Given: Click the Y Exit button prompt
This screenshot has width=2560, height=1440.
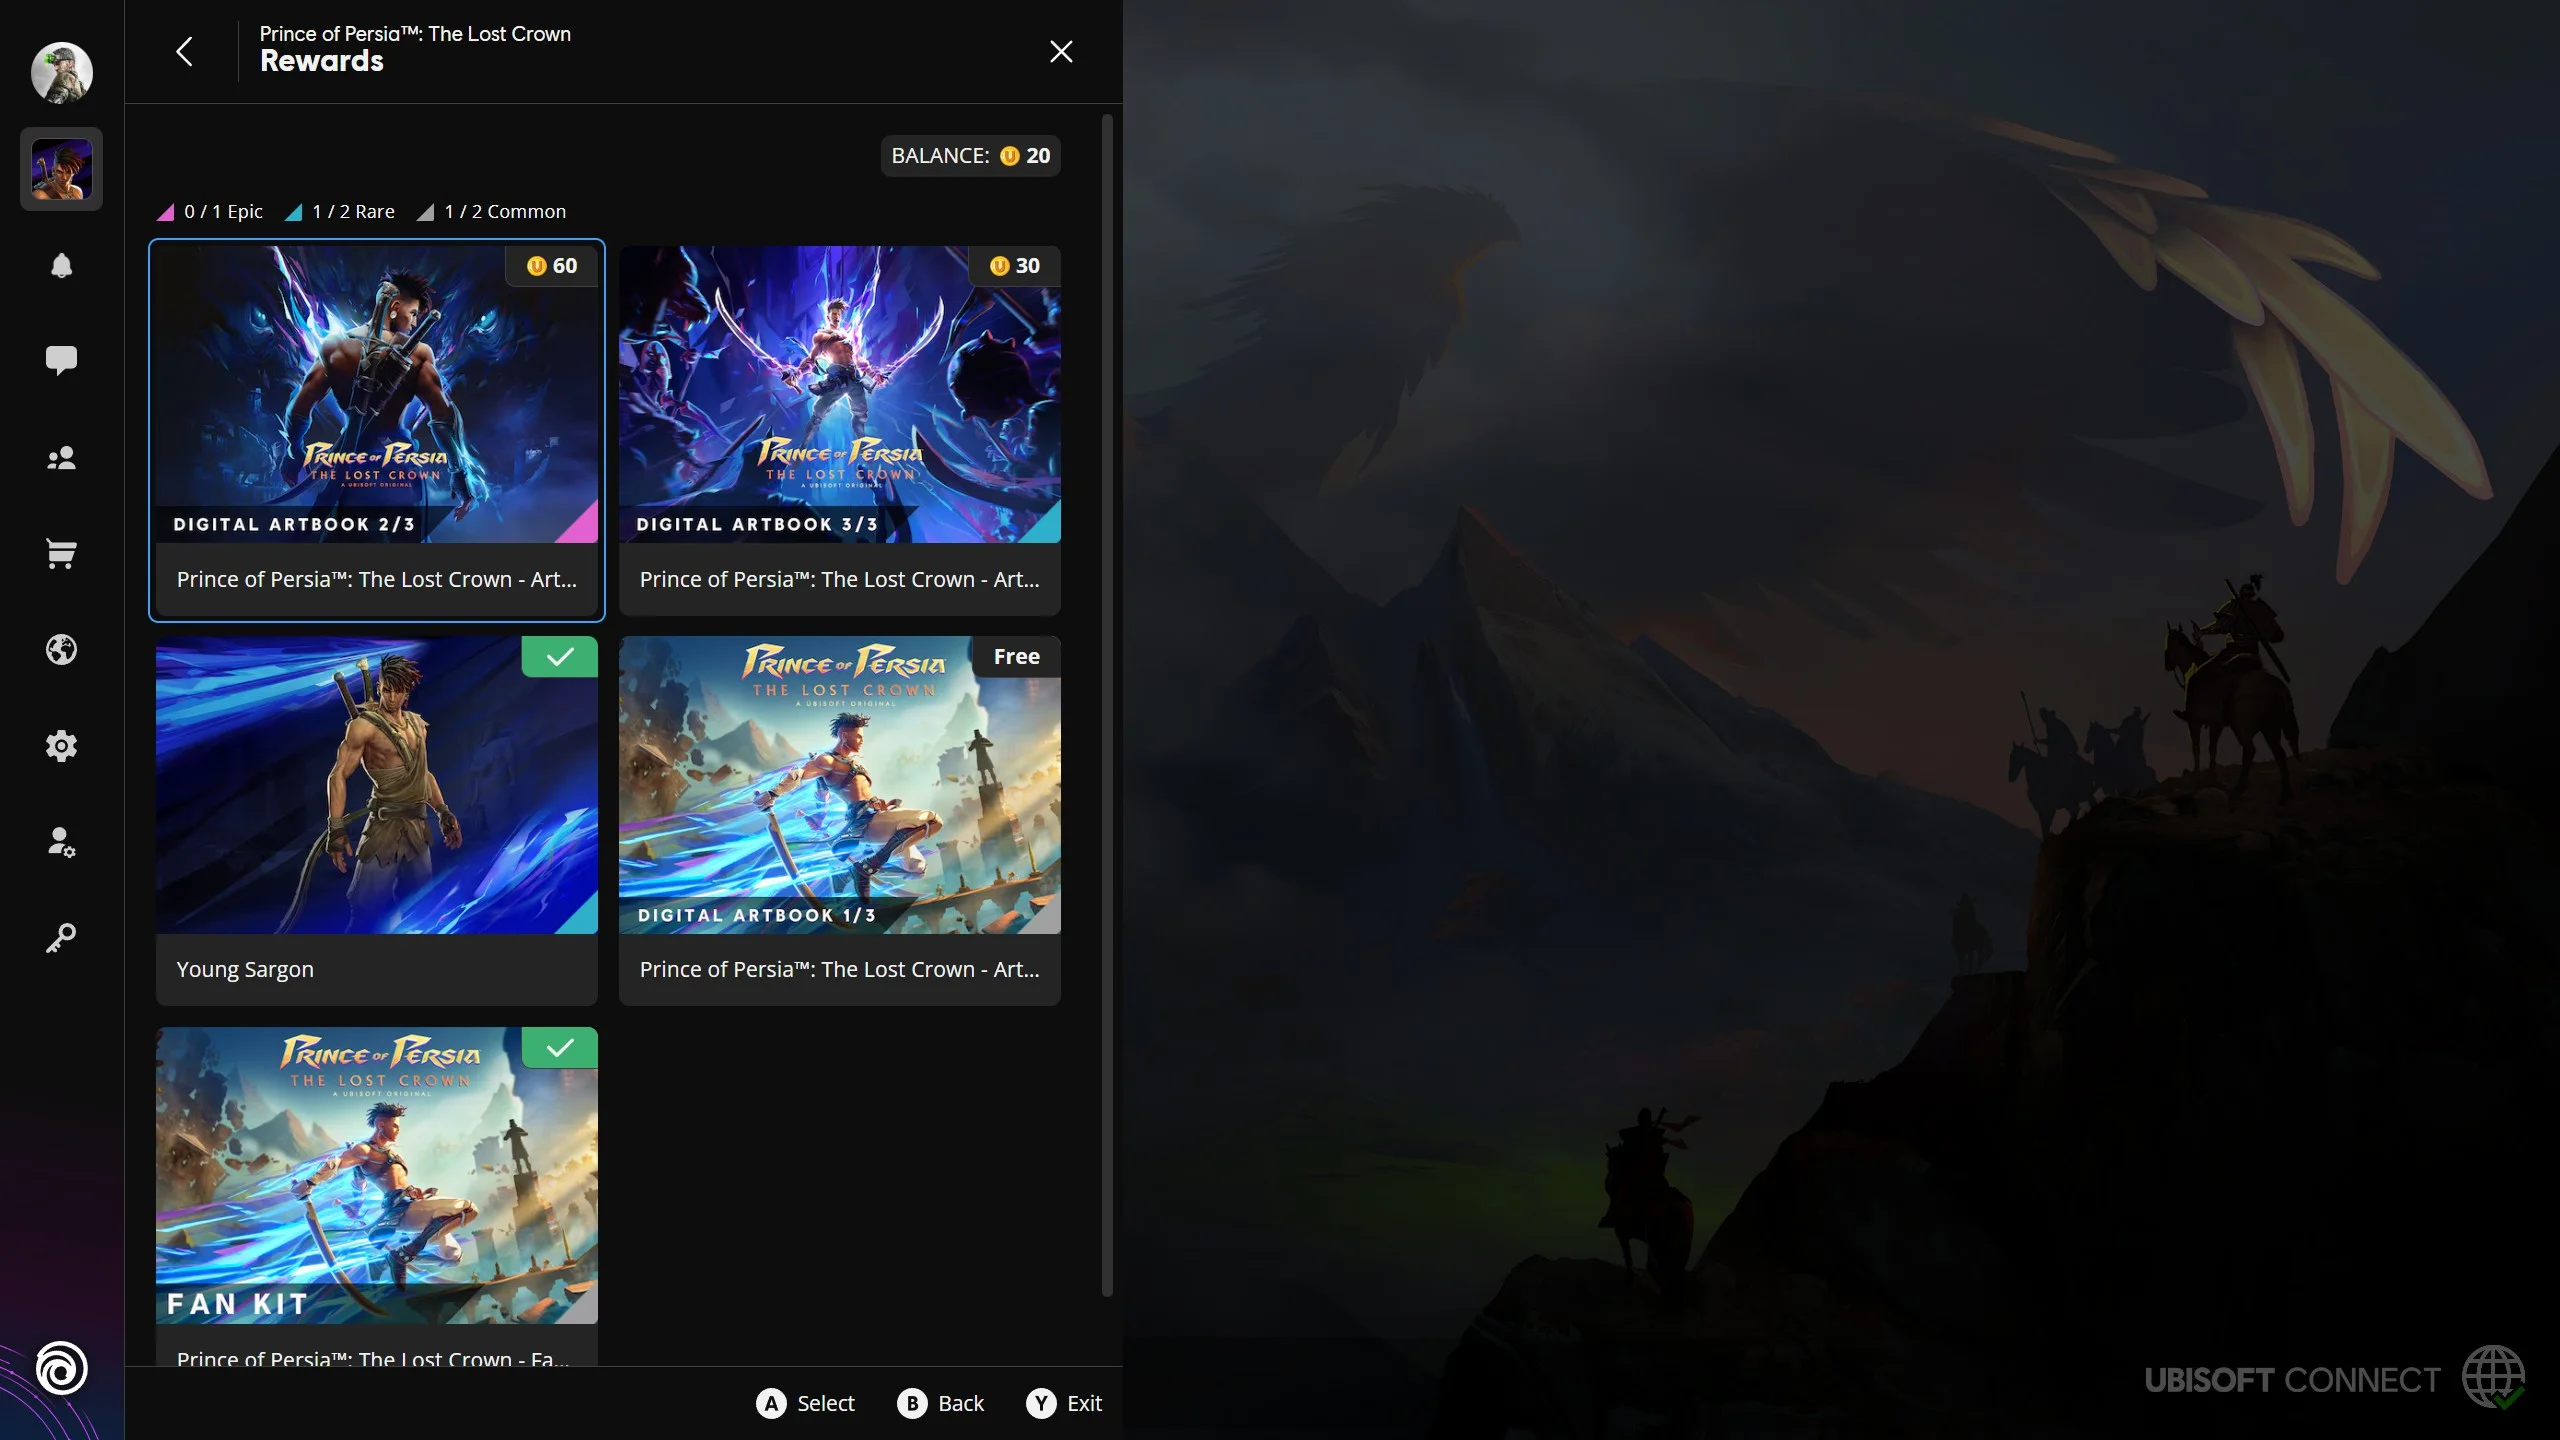Looking at the screenshot, I should (x=1064, y=1403).
